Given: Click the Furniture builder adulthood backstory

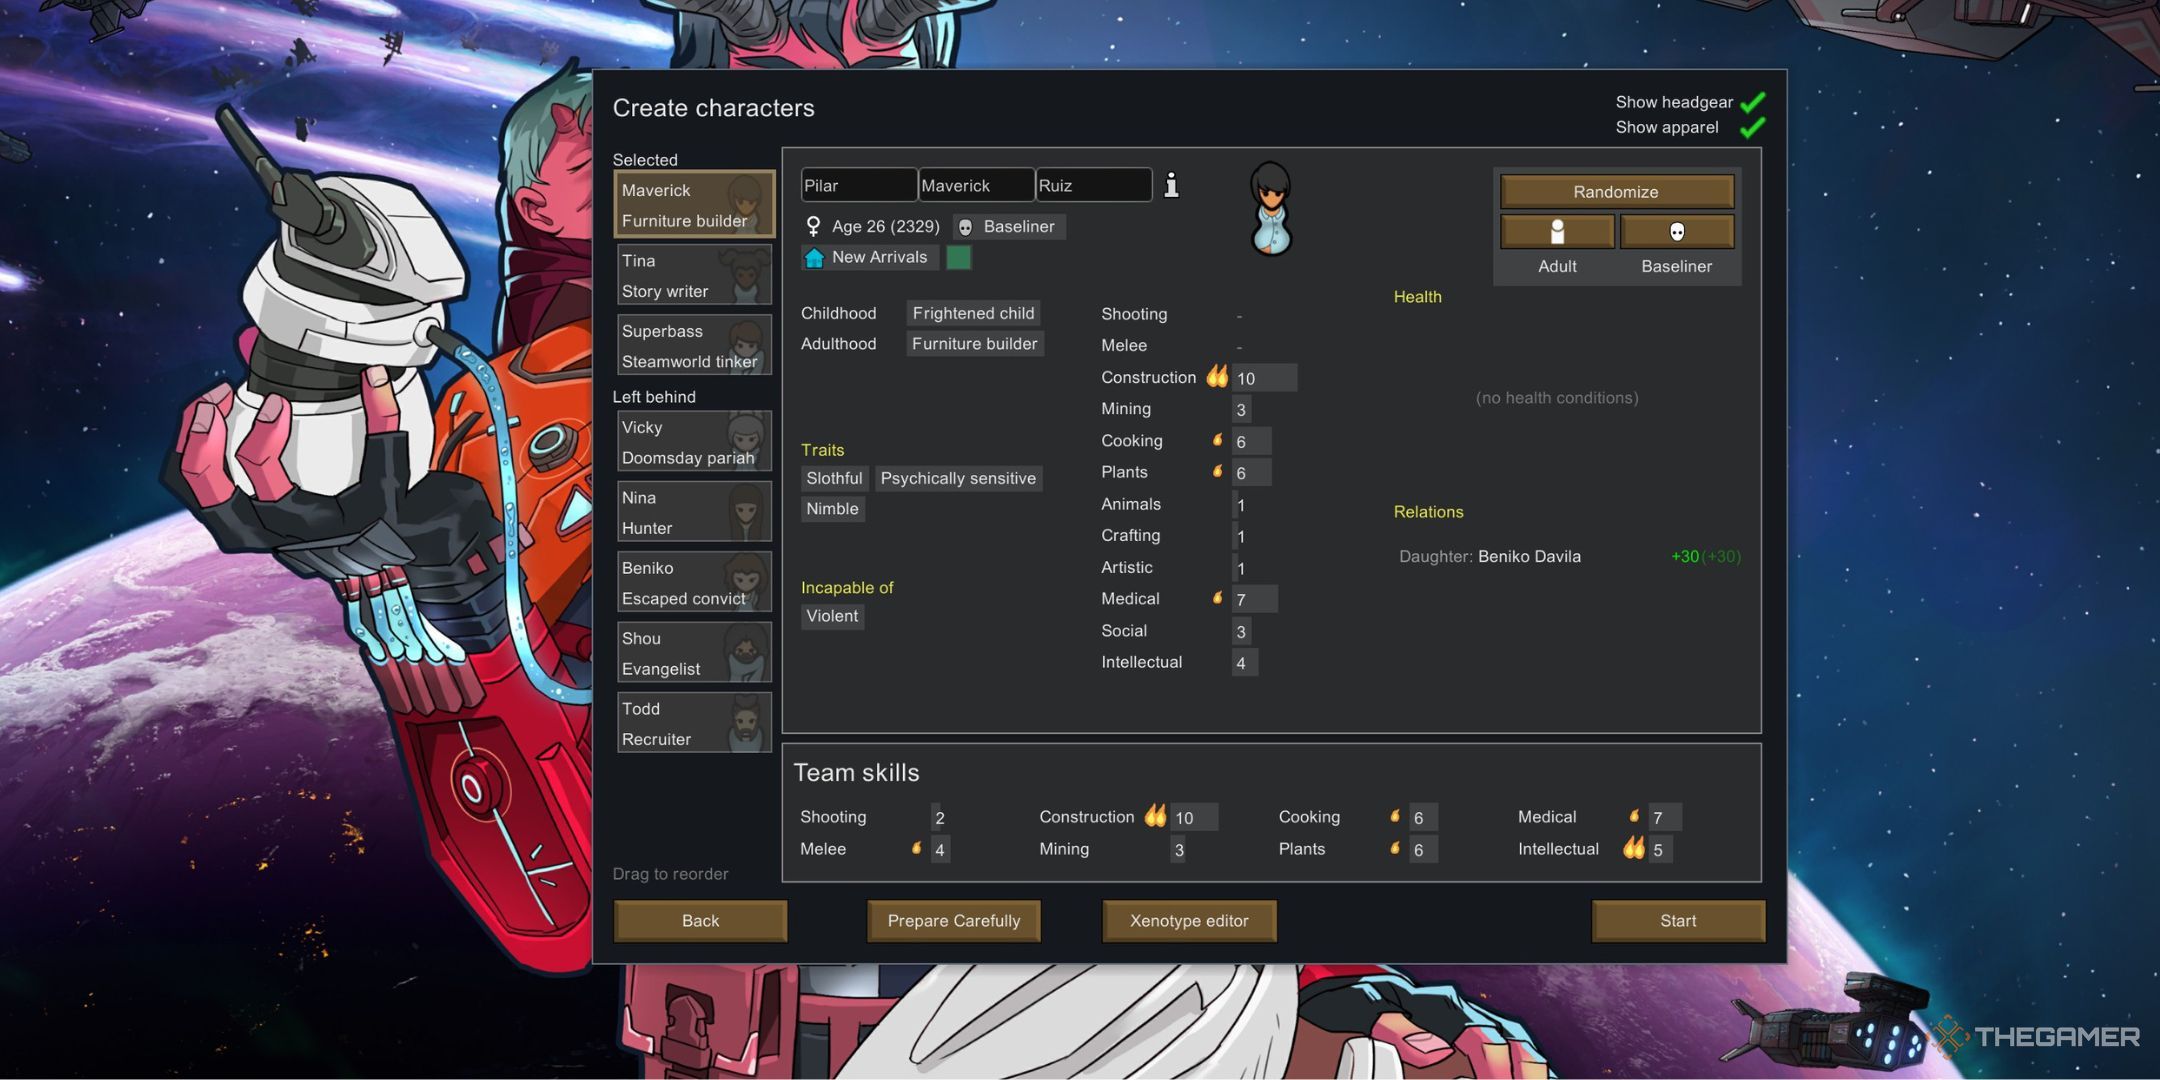Looking at the screenshot, I should tap(974, 344).
